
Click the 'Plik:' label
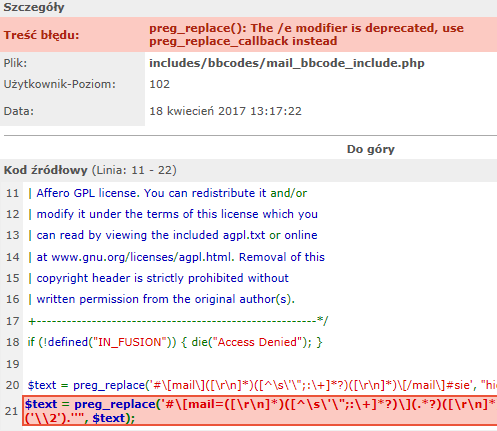point(15,63)
